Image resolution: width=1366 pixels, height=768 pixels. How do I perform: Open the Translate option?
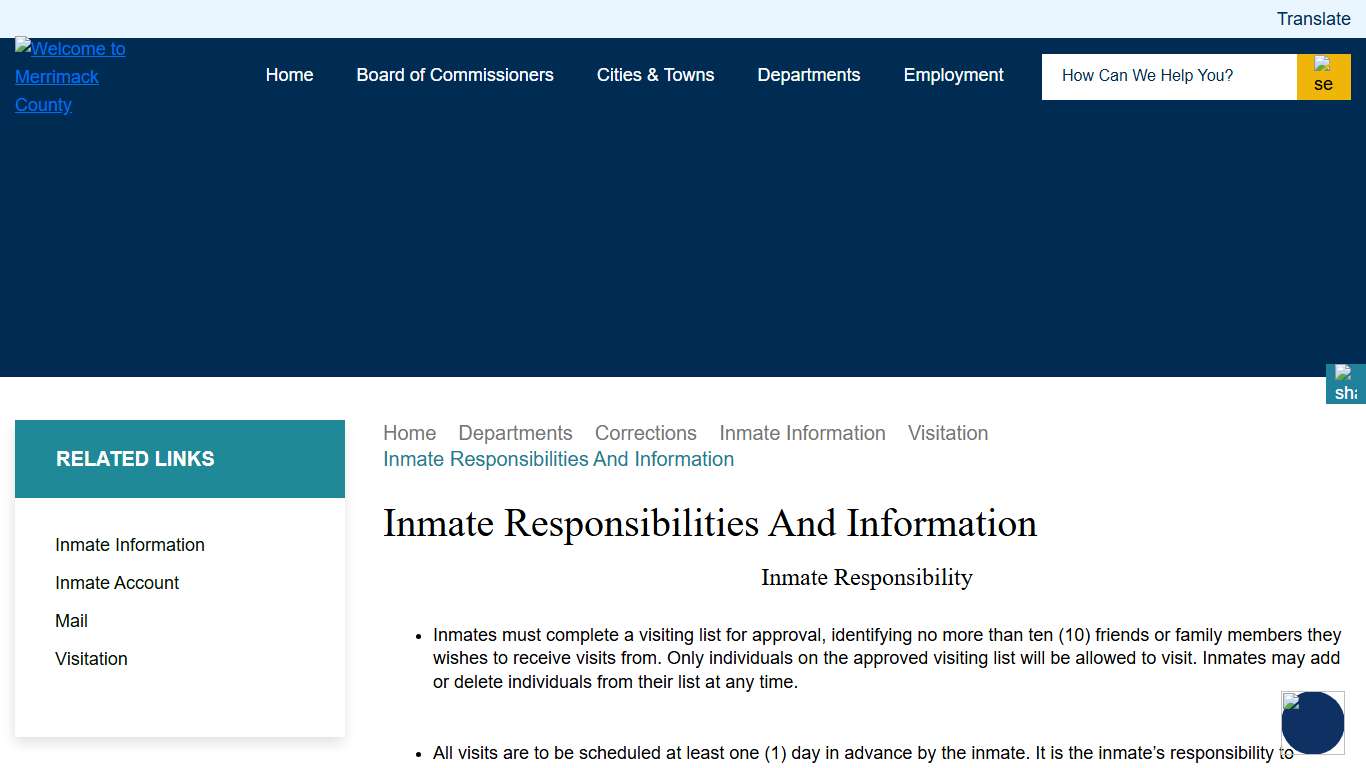click(1313, 19)
